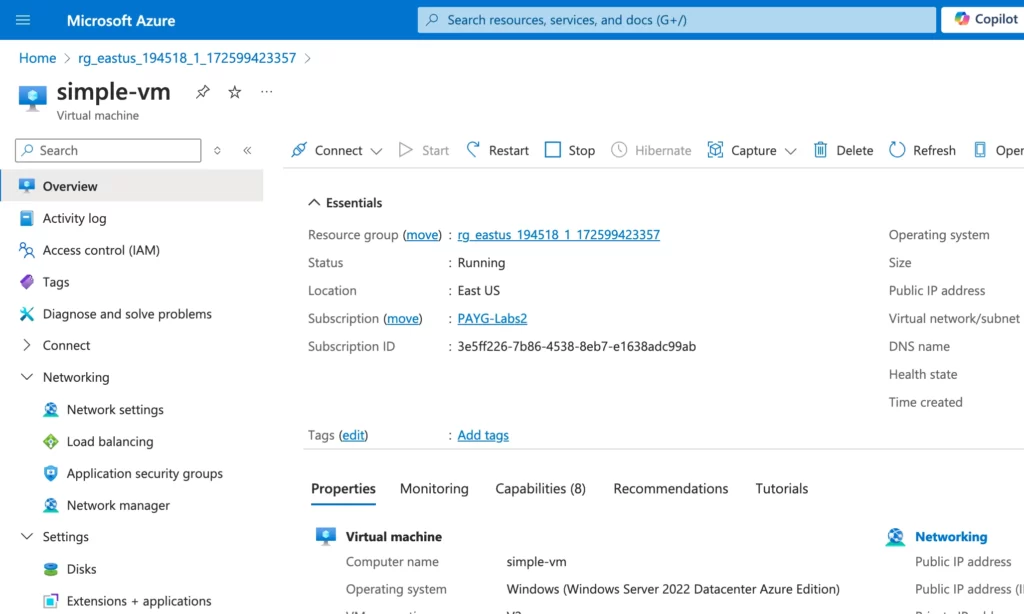The height and width of the screenshot is (614, 1024).
Task: Stop the virtual machine
Action: [x=570, y=150]
